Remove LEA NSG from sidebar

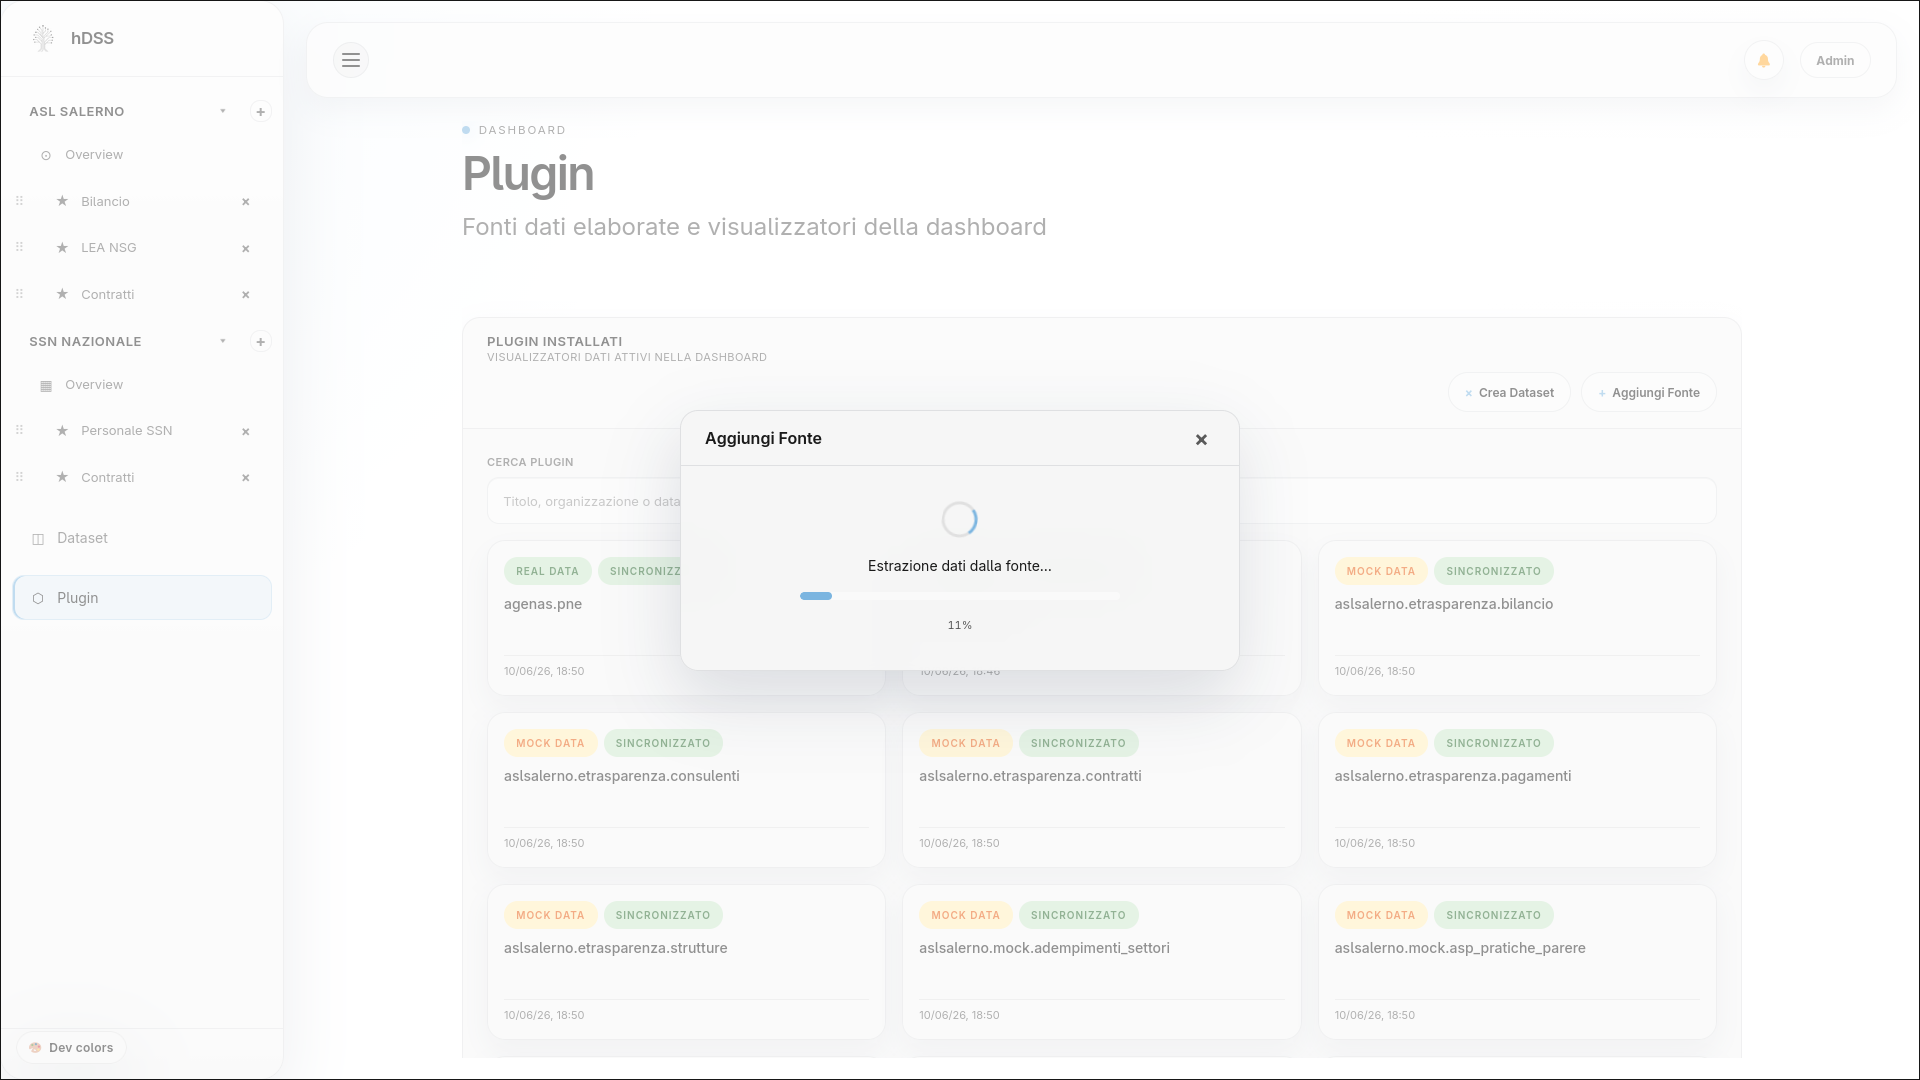click(x=245, y=249)
